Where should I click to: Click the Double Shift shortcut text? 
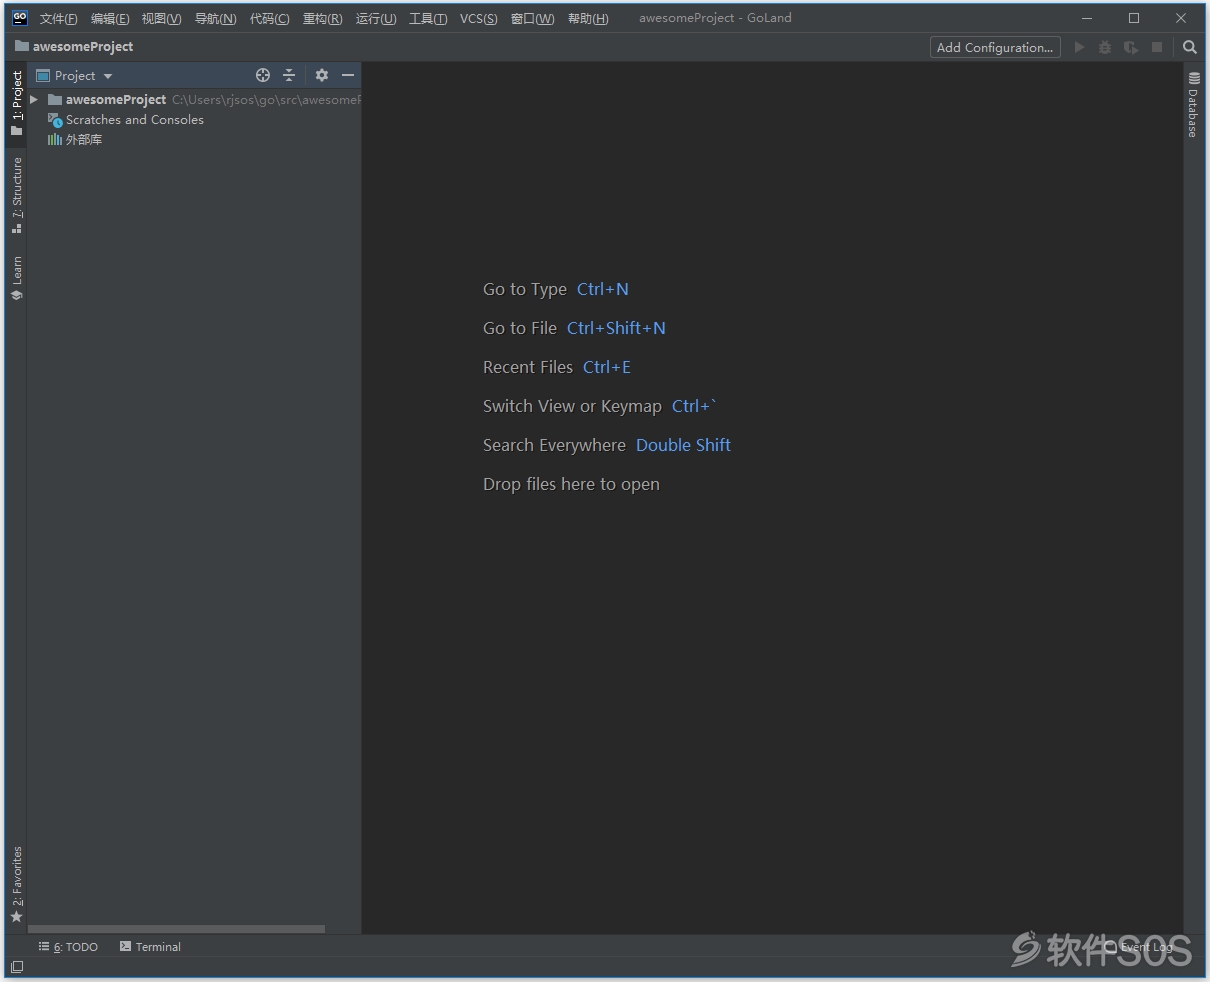click(x=683, y=445)
